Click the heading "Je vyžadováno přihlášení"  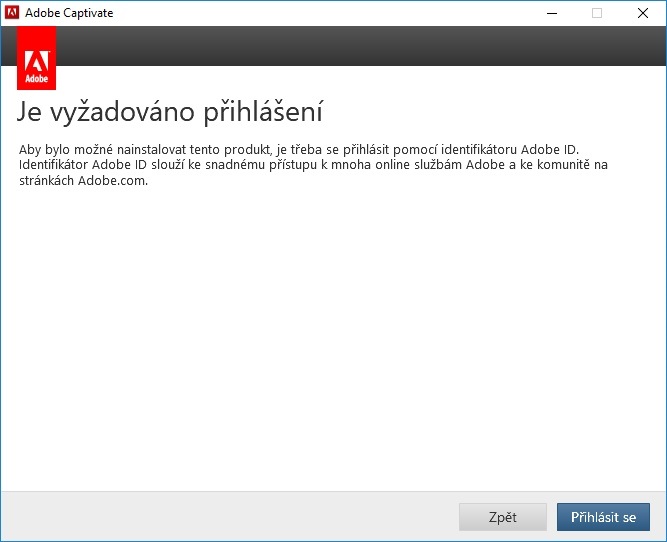[170, 111]
